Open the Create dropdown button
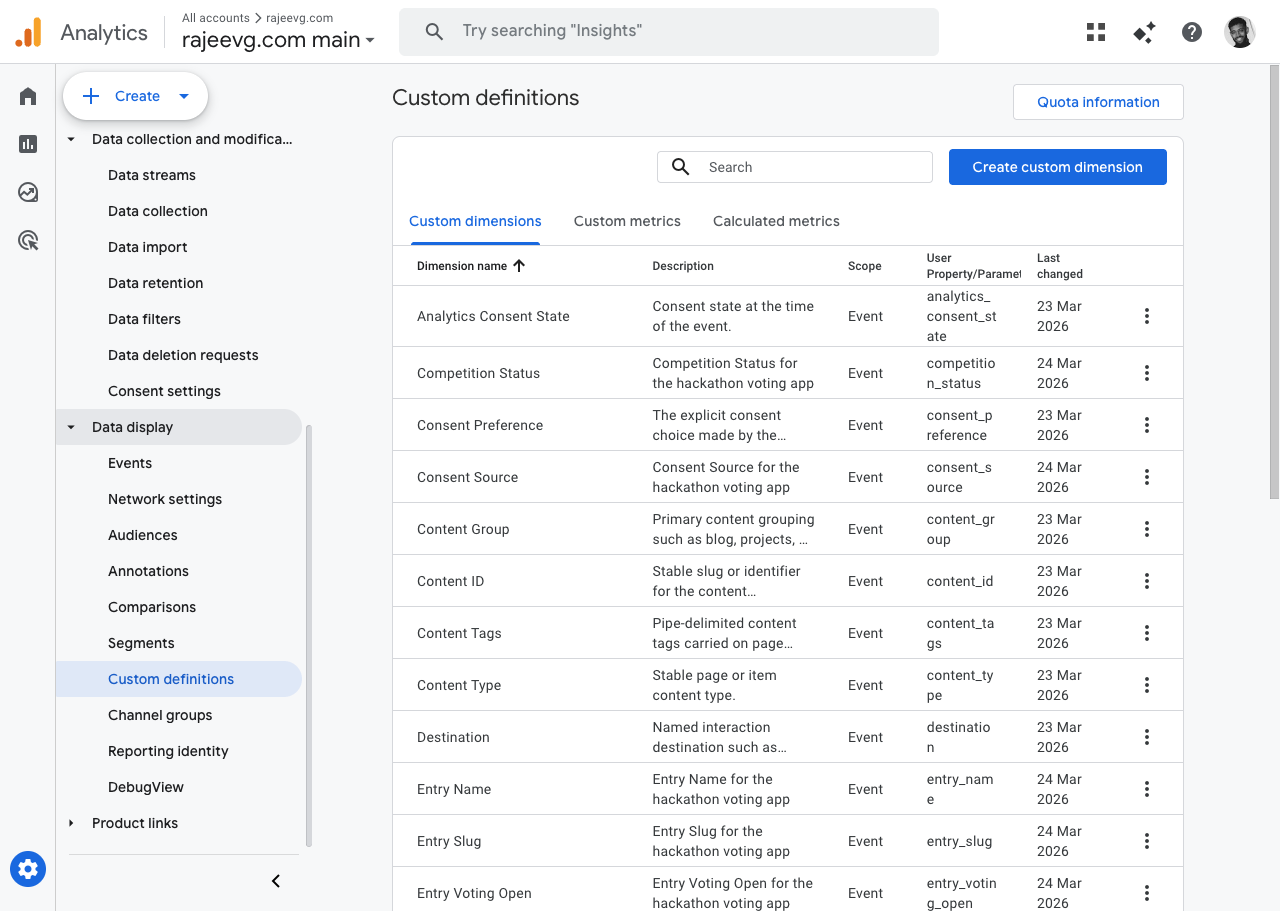 (x=135, y=96)
